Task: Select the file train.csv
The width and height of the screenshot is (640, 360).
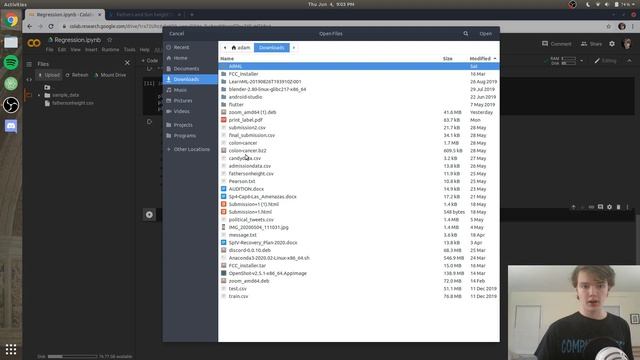Action: pyautogui.click(x=359, y=296)
